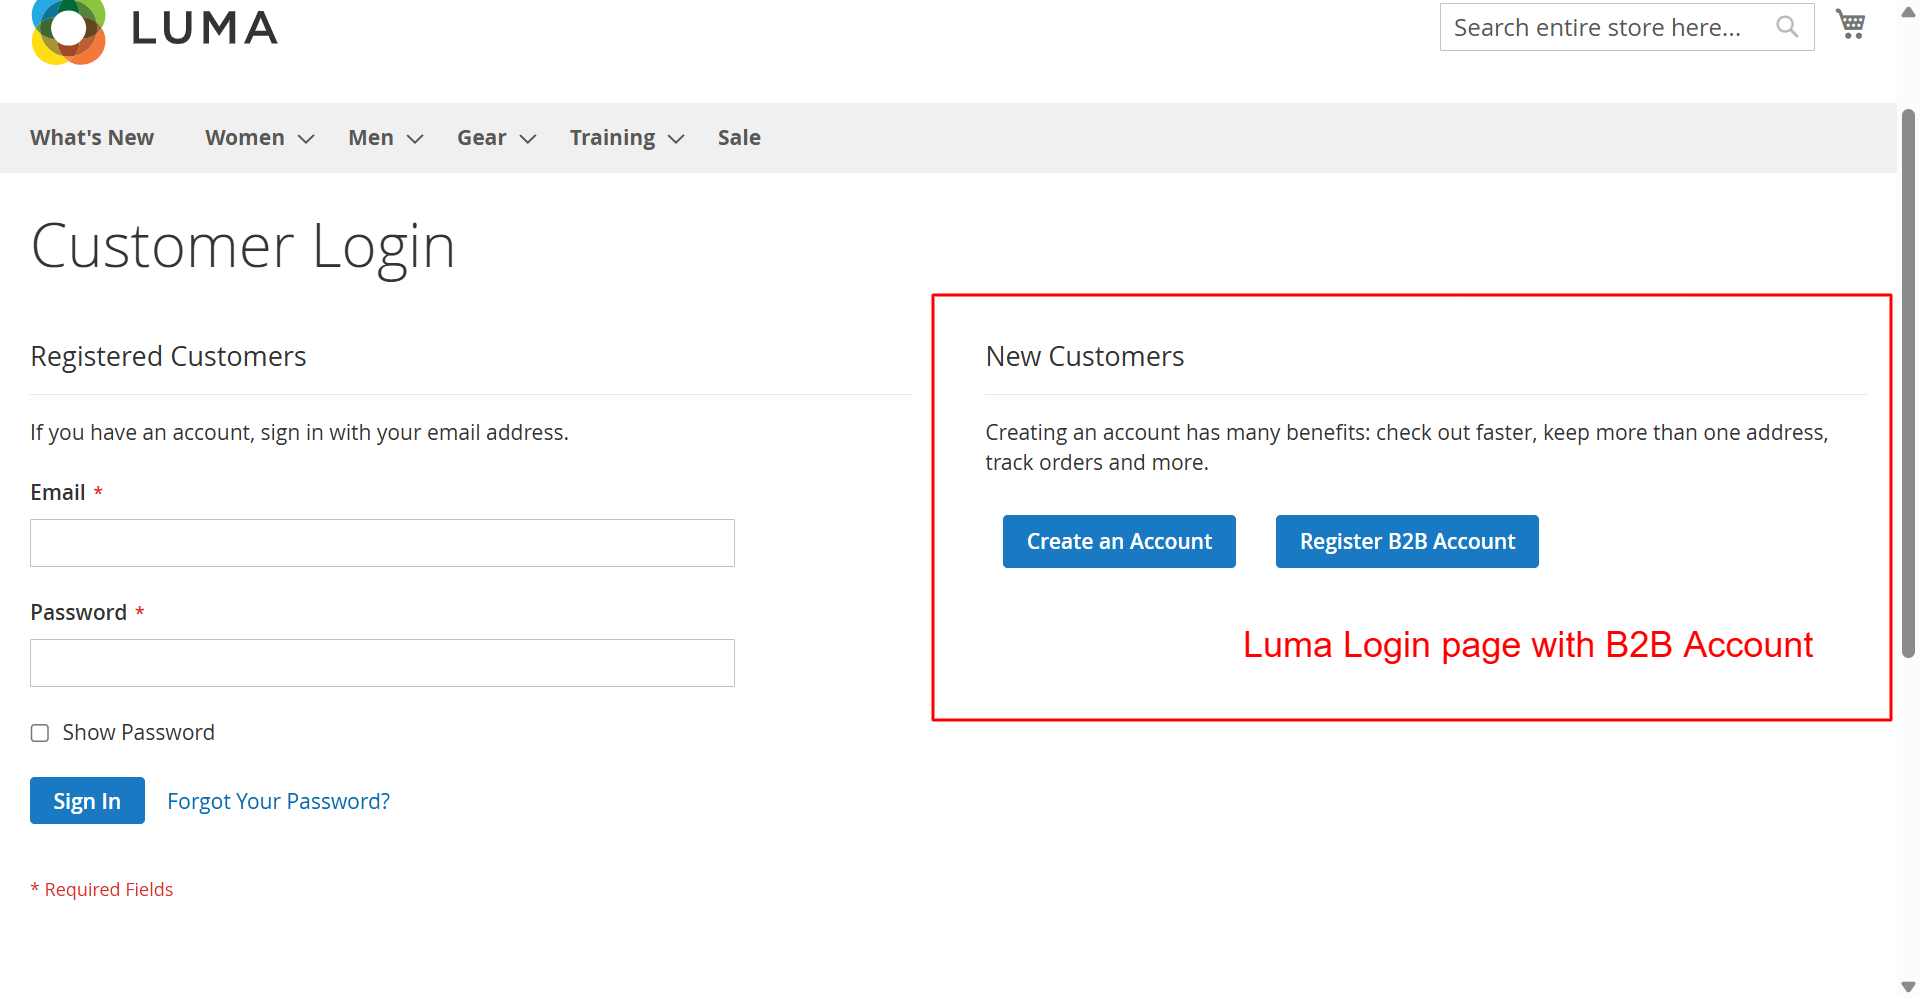The image size is (1920, 998).
Task: Open the shopping cart
Action: [x=1851, y=25]
